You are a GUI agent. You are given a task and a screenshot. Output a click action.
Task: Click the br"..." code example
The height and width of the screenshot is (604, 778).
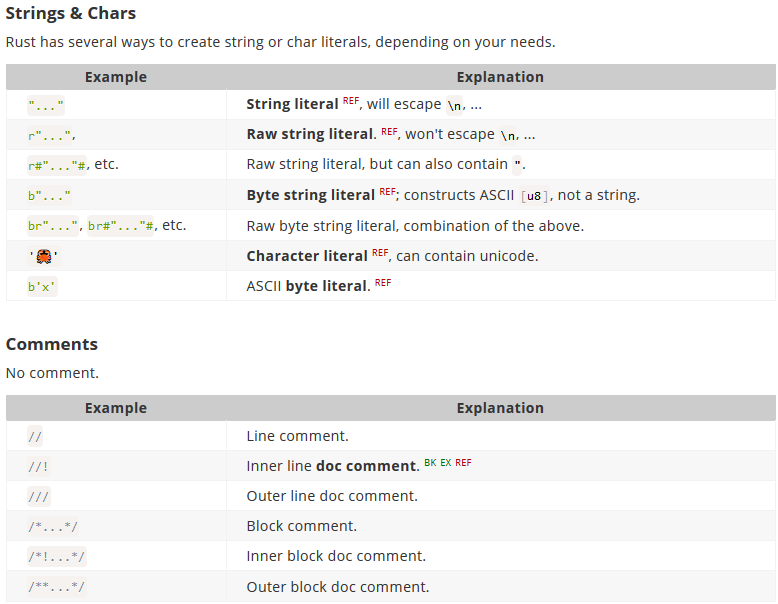(53, 226)
